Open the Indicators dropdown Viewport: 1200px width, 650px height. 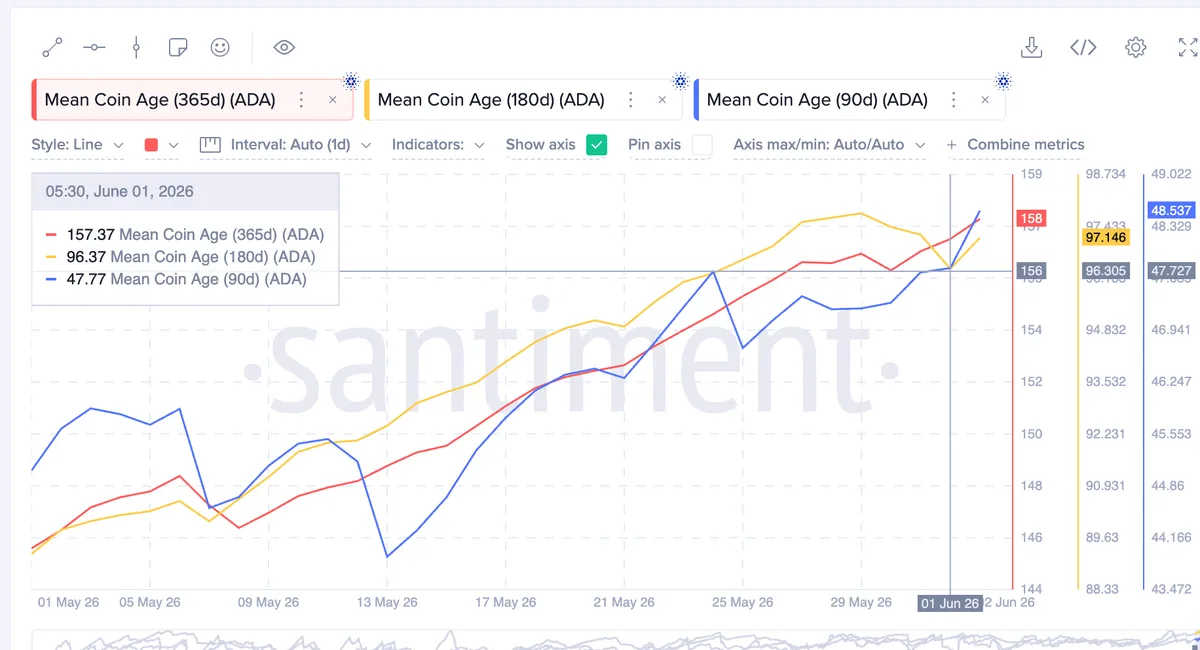pyautogui.click(x=438, y=145)
